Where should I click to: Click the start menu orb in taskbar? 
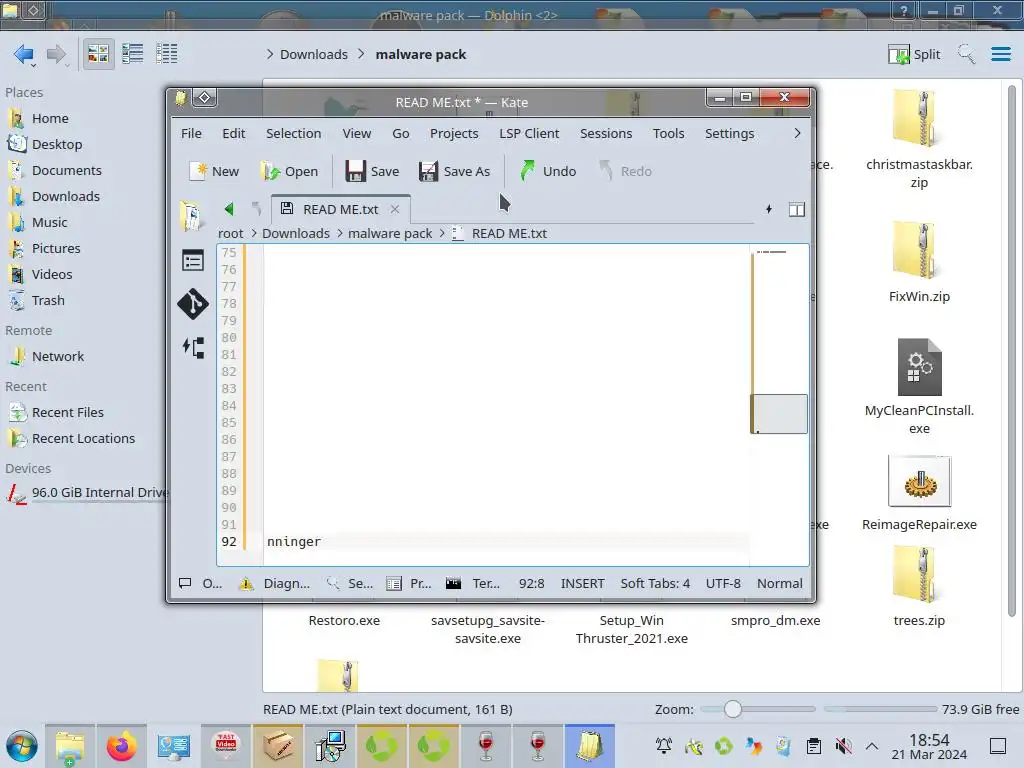pyautogui.click(x=22, y=746)
